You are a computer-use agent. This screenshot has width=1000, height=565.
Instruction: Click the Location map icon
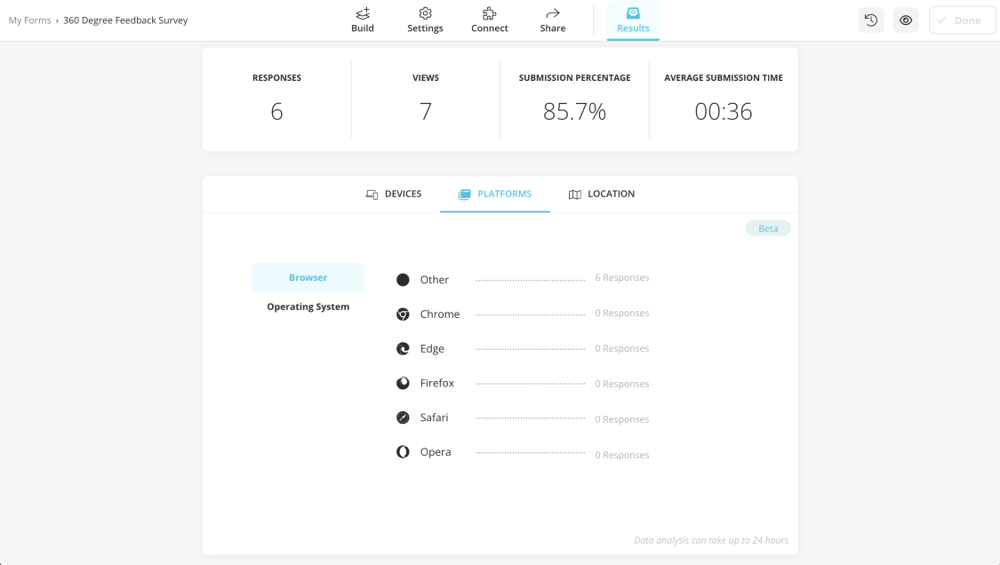pos(575,194)
